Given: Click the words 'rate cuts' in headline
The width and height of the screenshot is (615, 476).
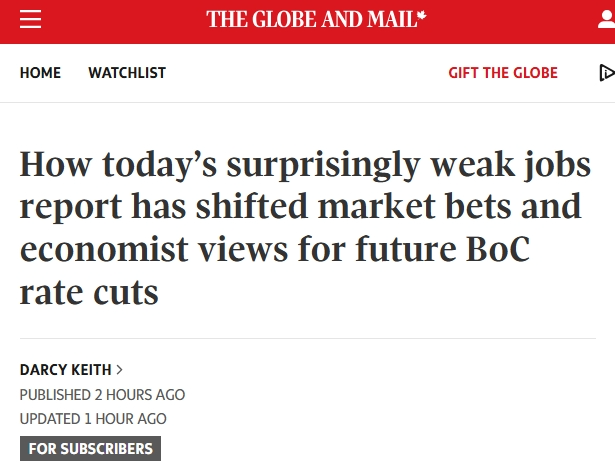Looking at the screenshot, I should click(x=89, y=293).
